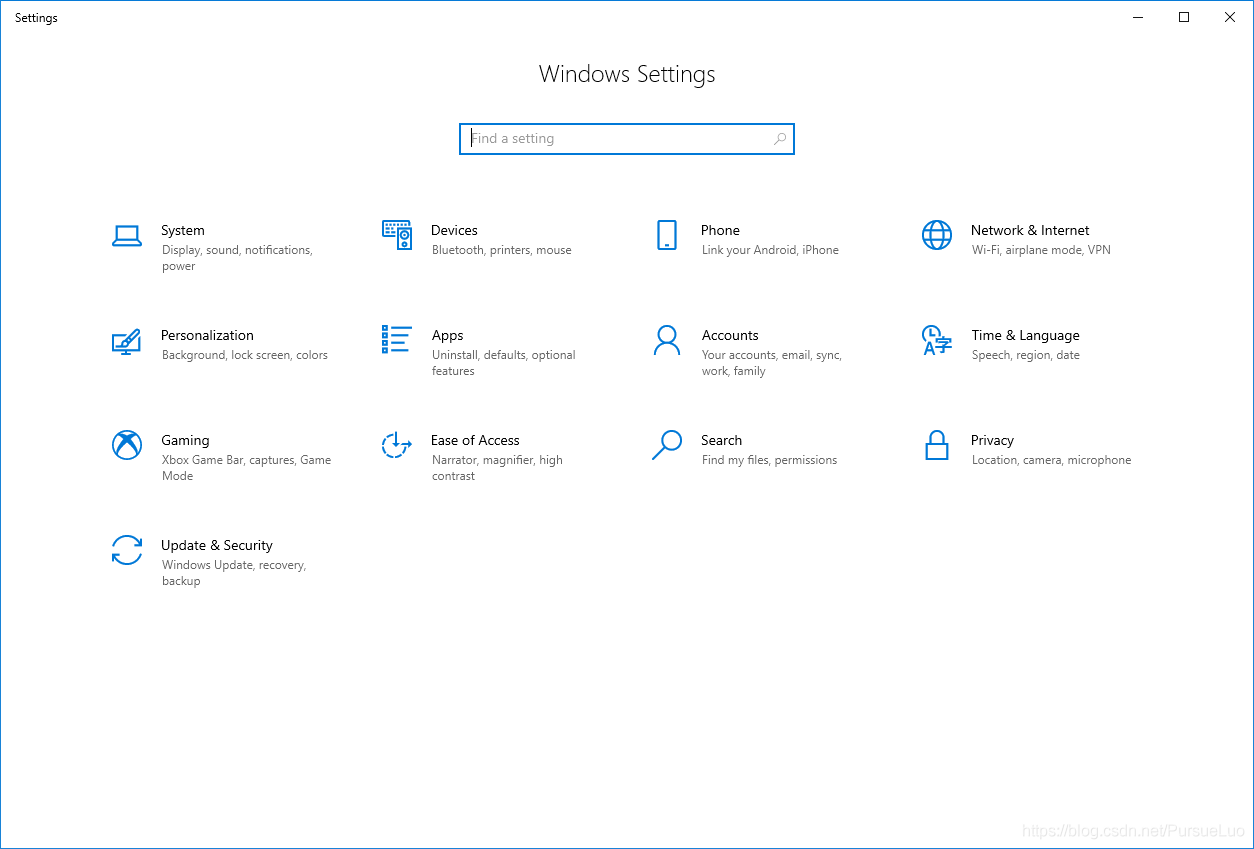1254x849 pixels.
Task: Click 'Link your Android, iPhone' text
Action: click(x=770, y=250)
